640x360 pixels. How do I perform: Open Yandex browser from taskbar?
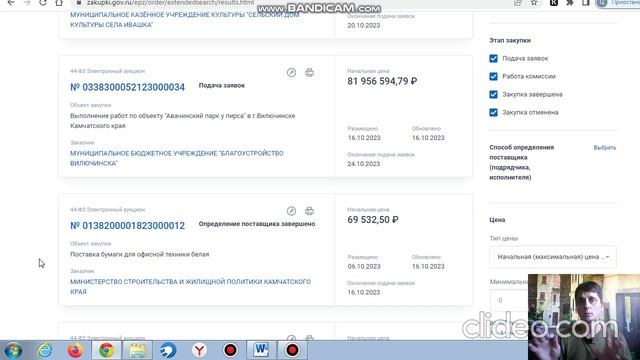coord(199,350)
